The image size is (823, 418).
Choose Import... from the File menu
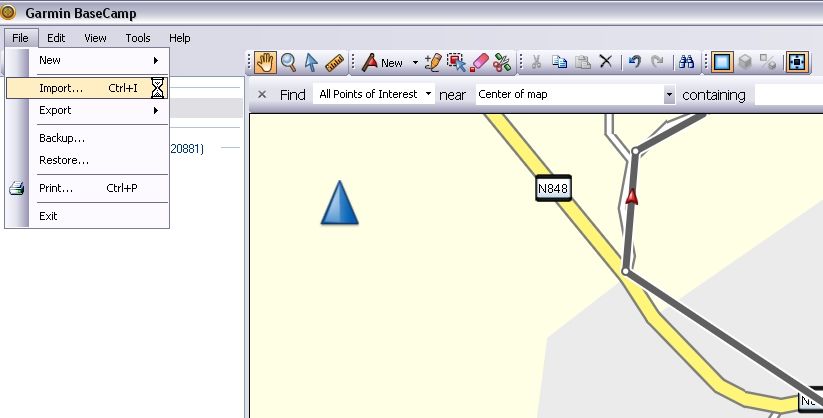coord(87,88)
